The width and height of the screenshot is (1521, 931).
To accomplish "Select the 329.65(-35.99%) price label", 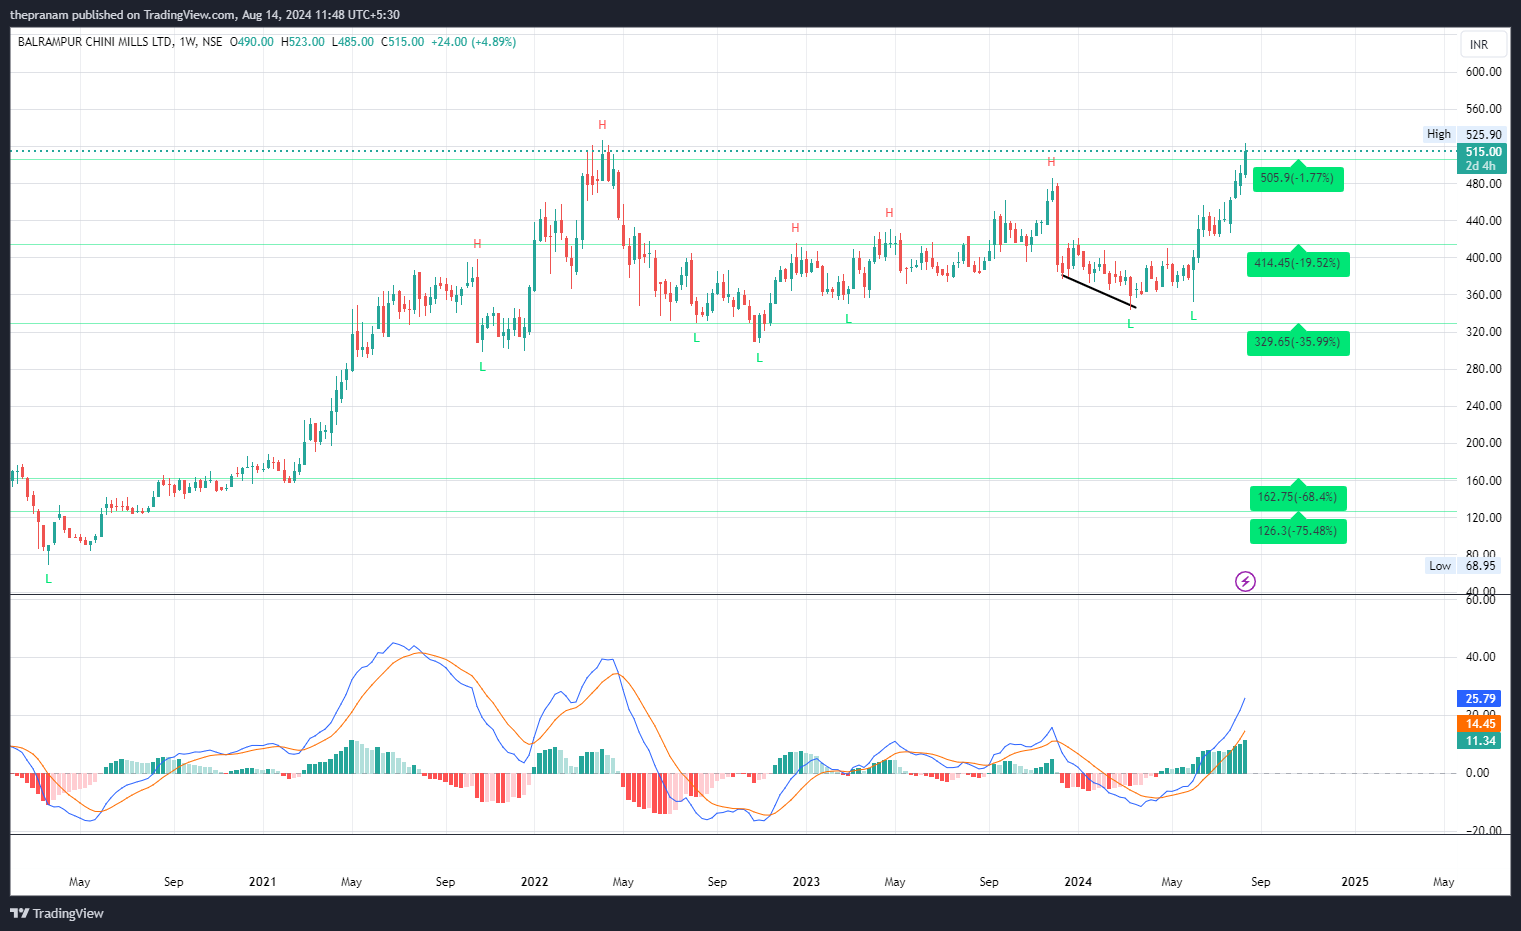I will [x=1298, y=342].
